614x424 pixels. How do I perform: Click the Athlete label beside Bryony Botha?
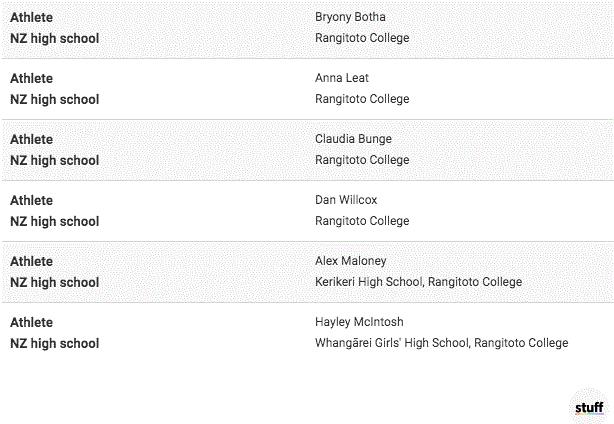pyautogui.click(x=32, y=17)
